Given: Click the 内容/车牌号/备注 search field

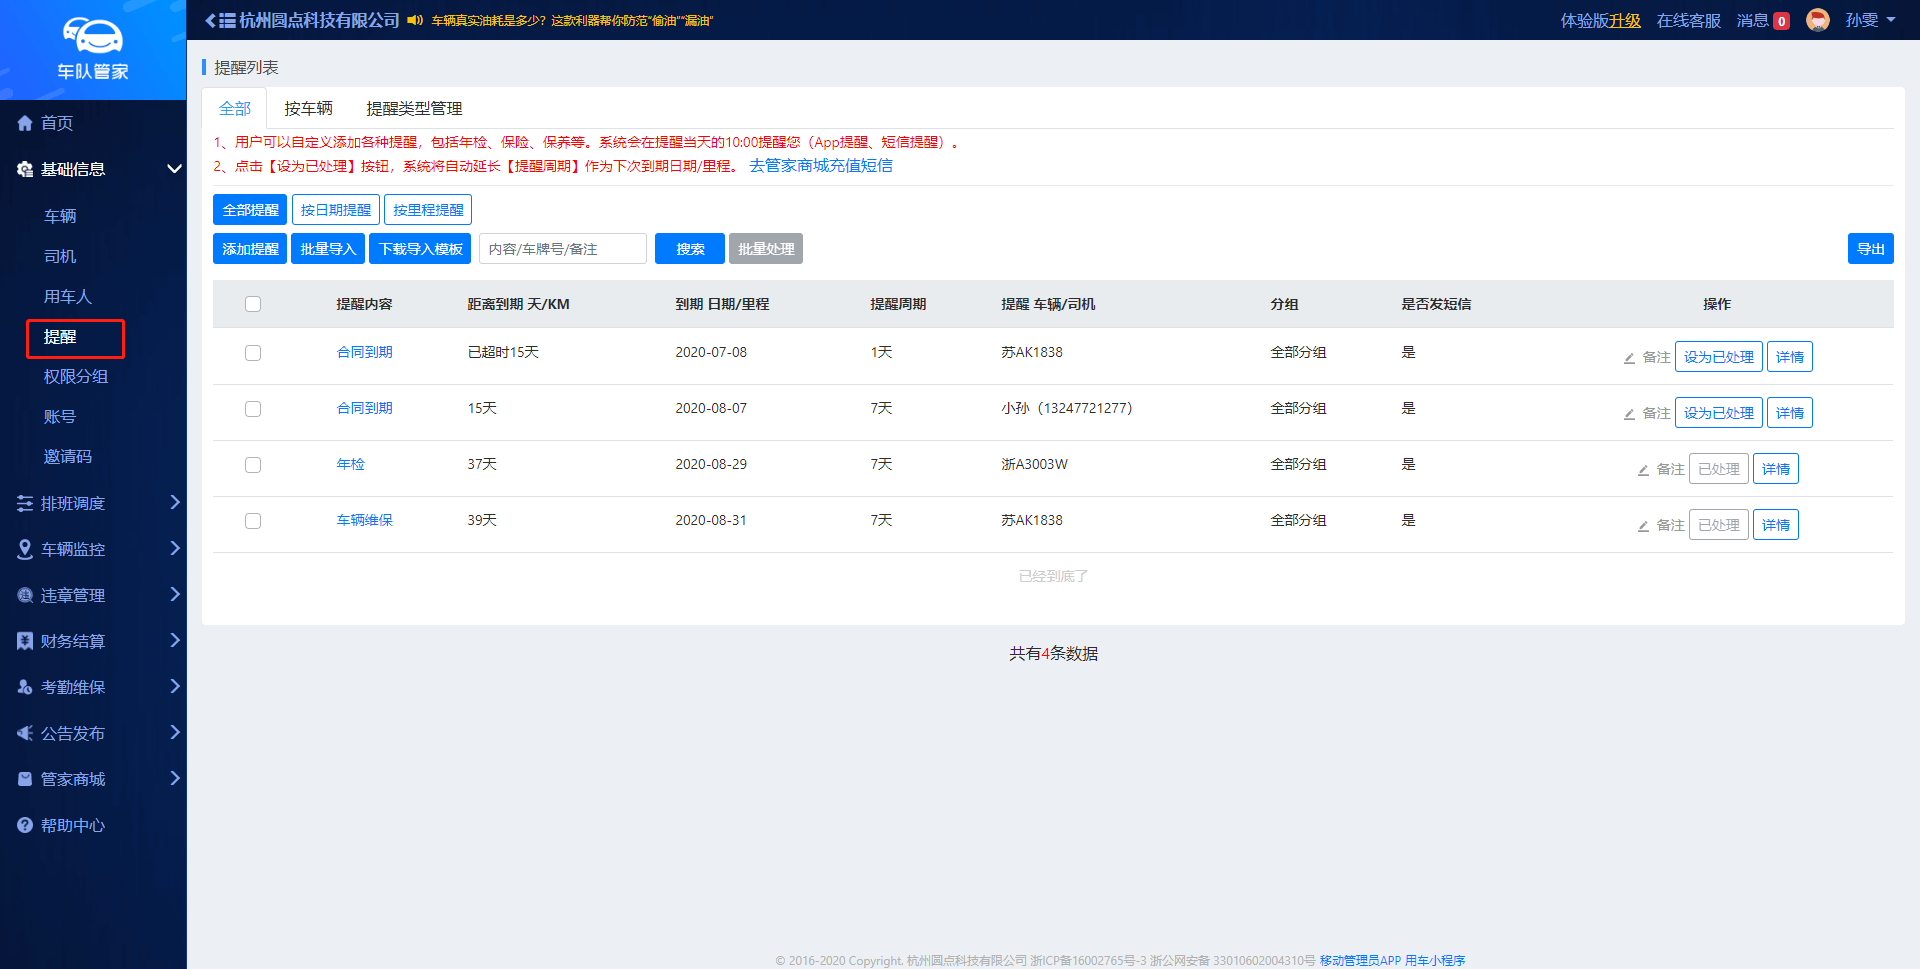Looking at the screenshot, I should pos(563,249).
